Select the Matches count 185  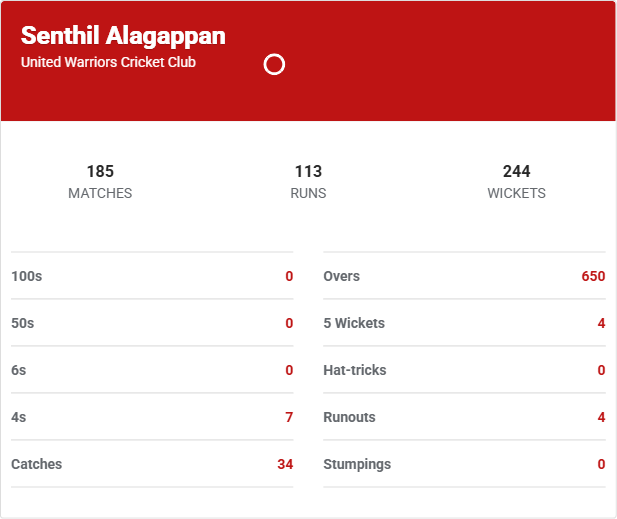click(100, 171)
